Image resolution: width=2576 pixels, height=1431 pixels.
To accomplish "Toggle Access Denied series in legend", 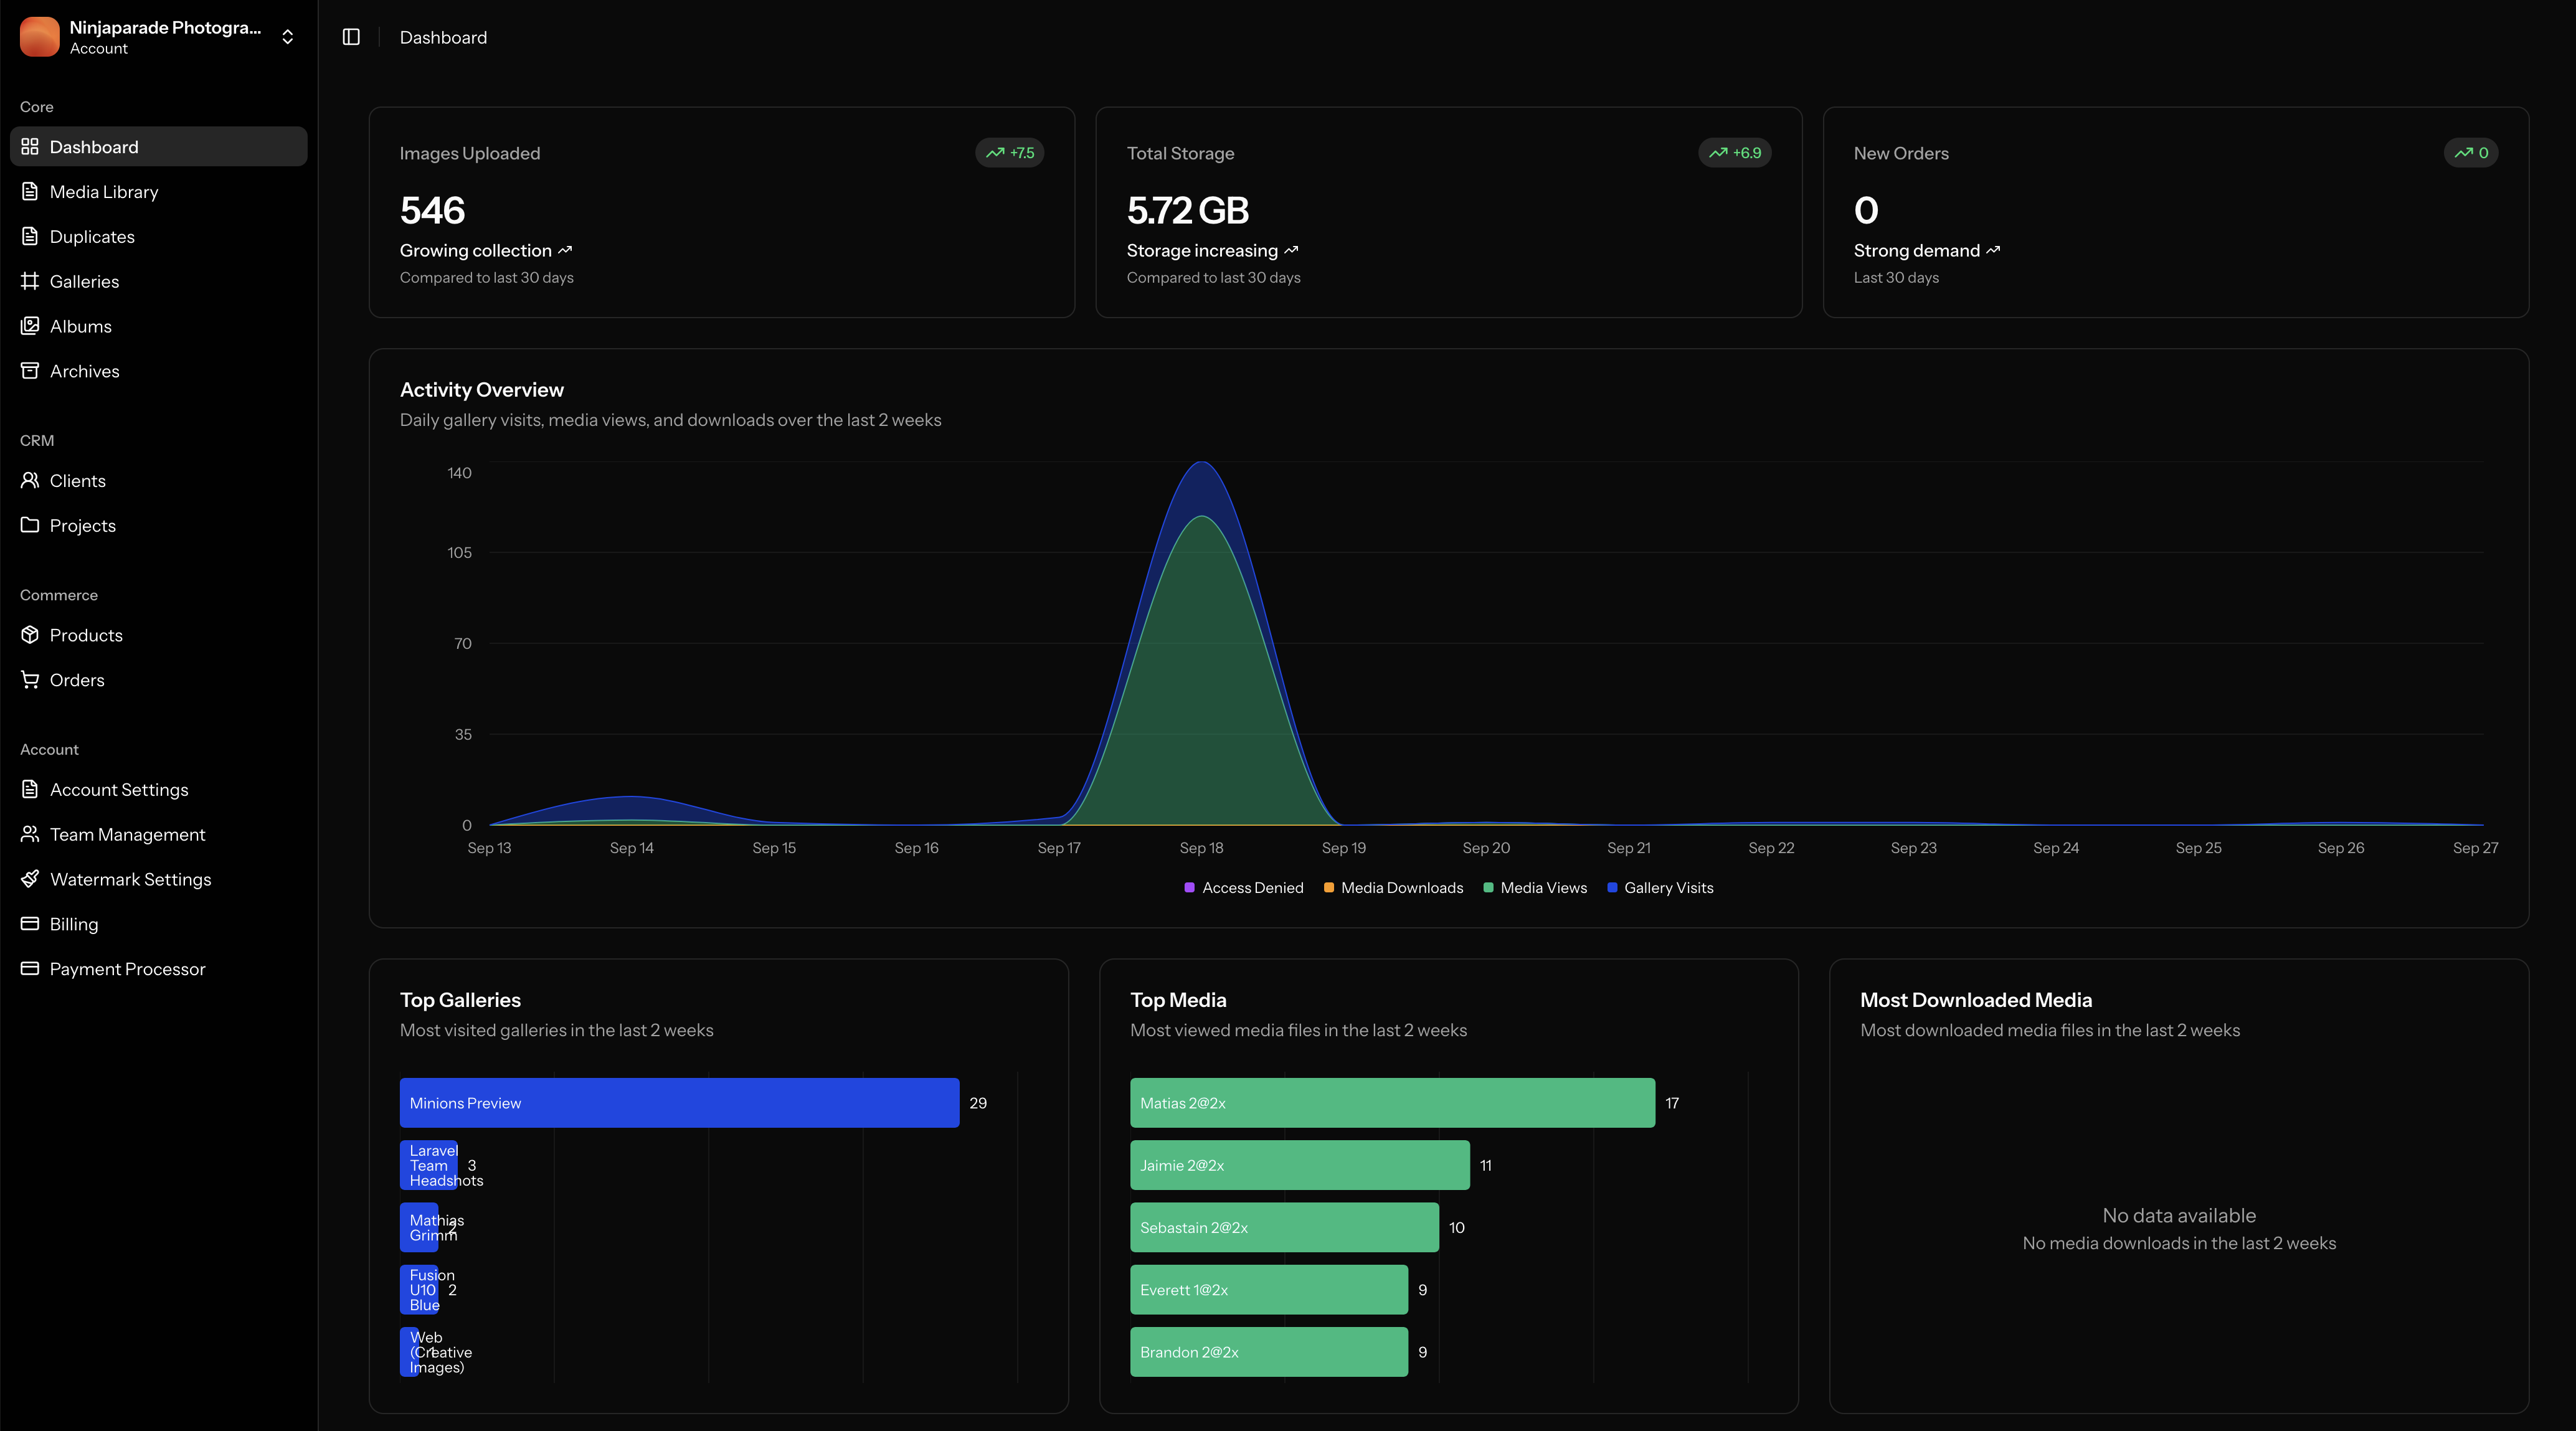I will pyautogui.click(x=1252, y=888).
